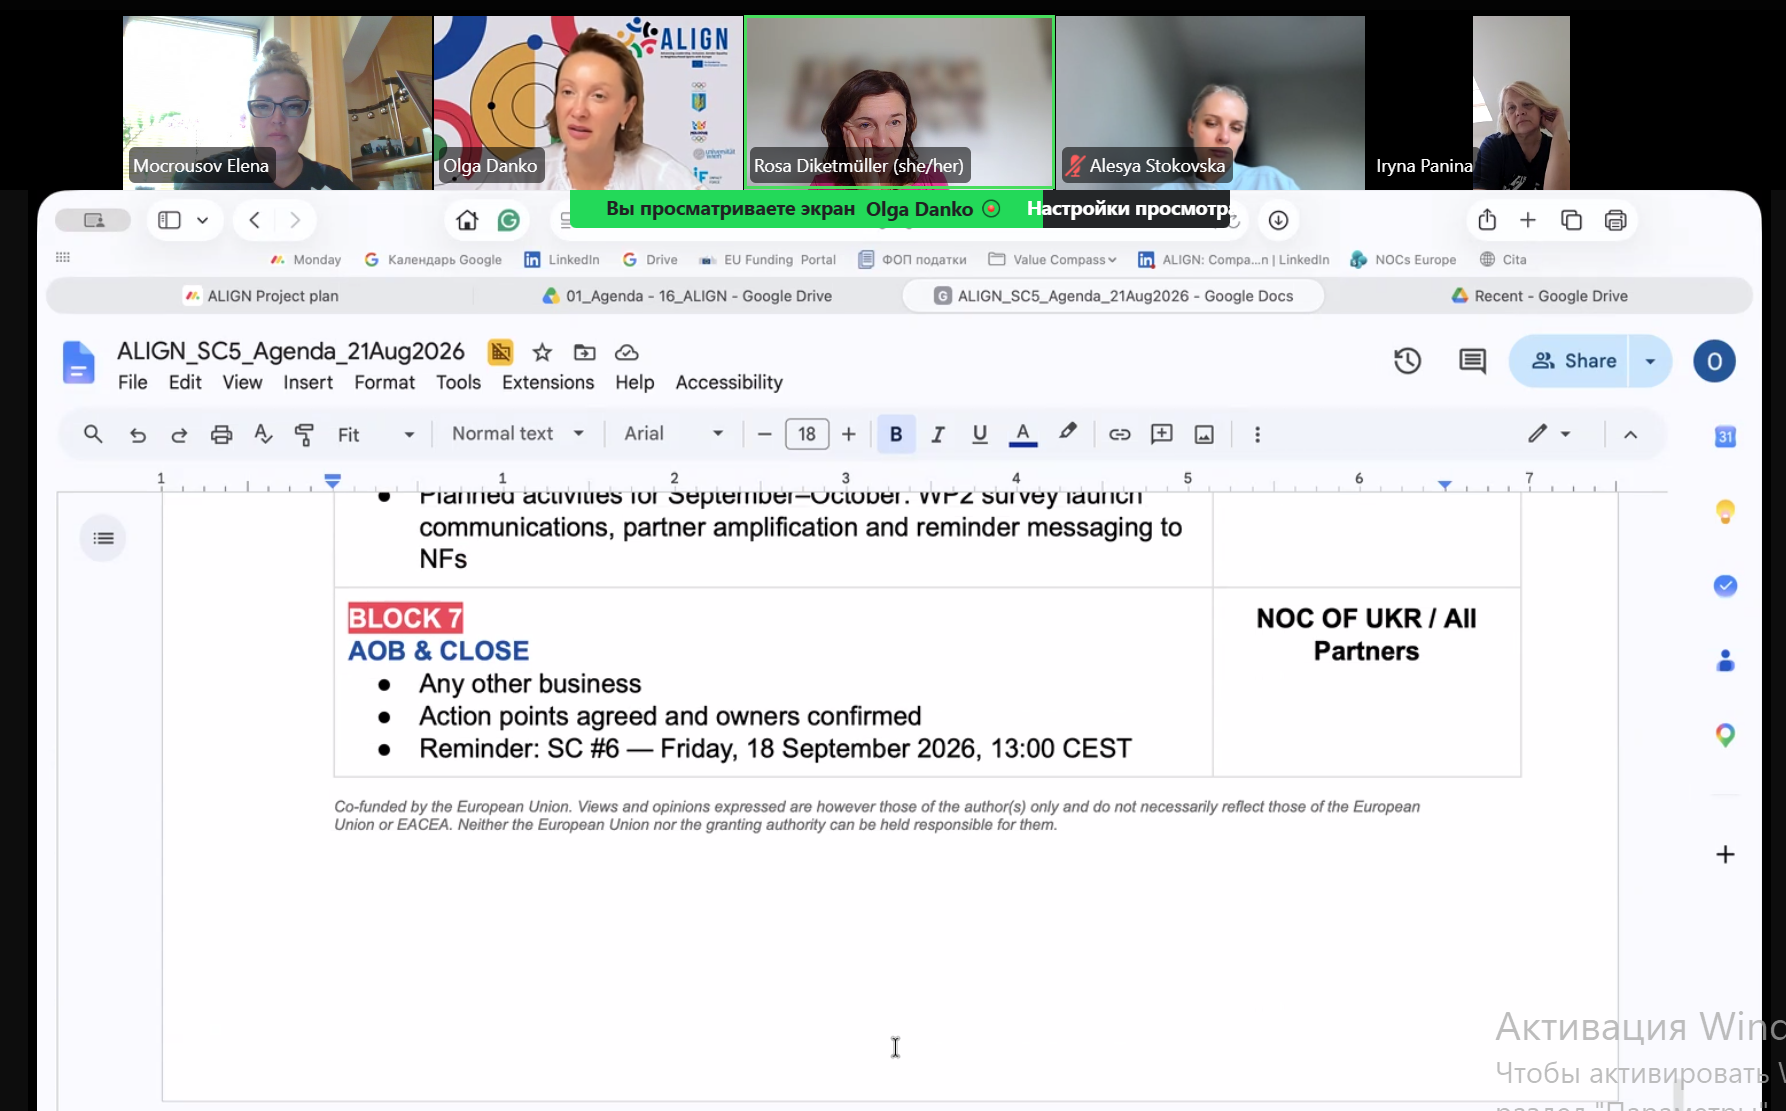Open the Edit menu
This screenshot has width=1786, height=1111.
[x=185, y=382]
